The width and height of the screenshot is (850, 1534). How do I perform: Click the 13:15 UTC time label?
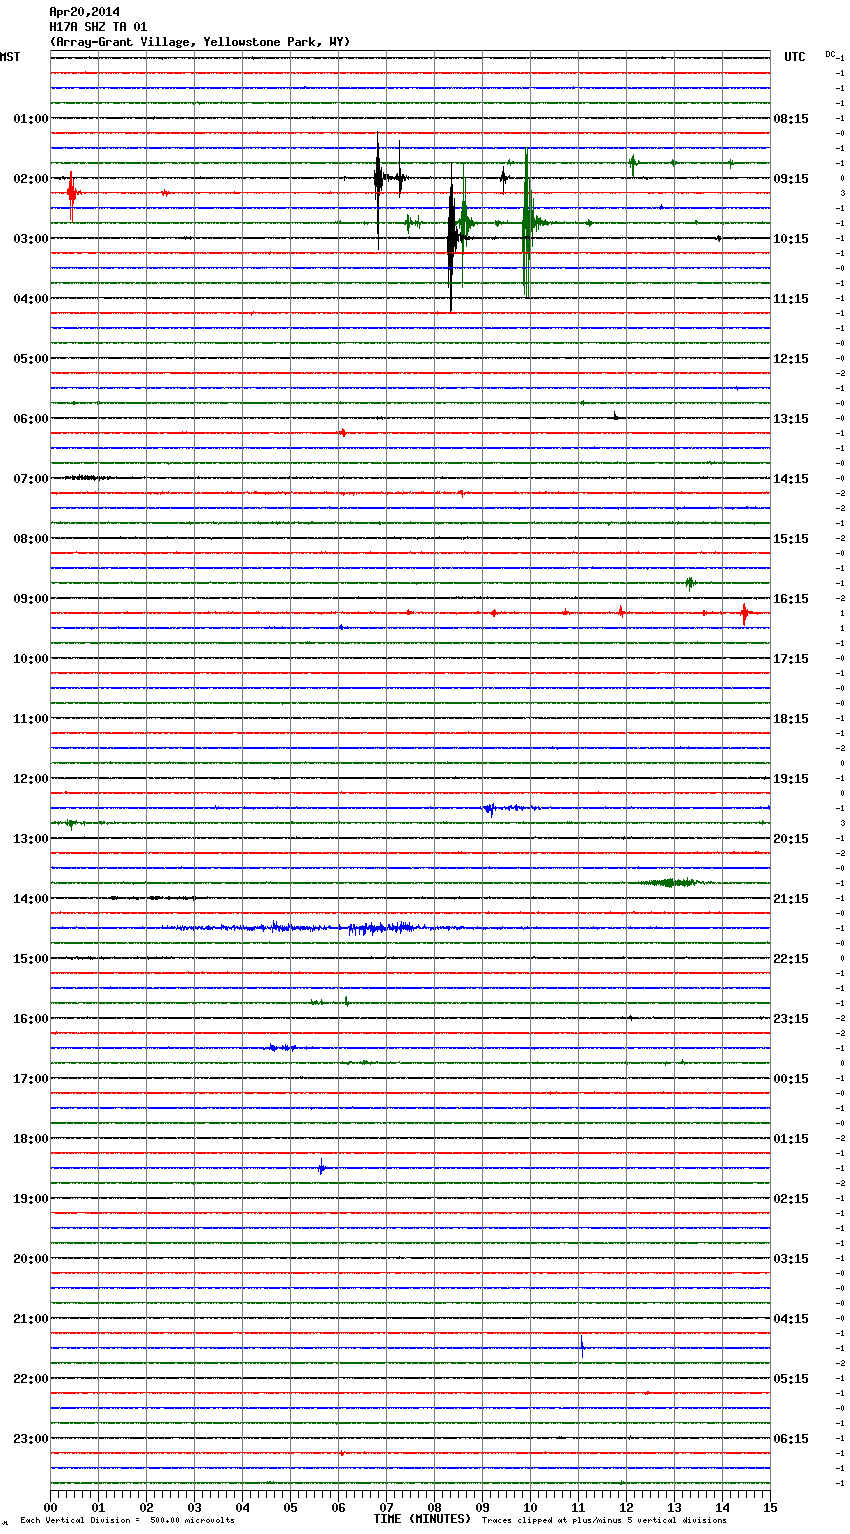click(x=791, y=419)
